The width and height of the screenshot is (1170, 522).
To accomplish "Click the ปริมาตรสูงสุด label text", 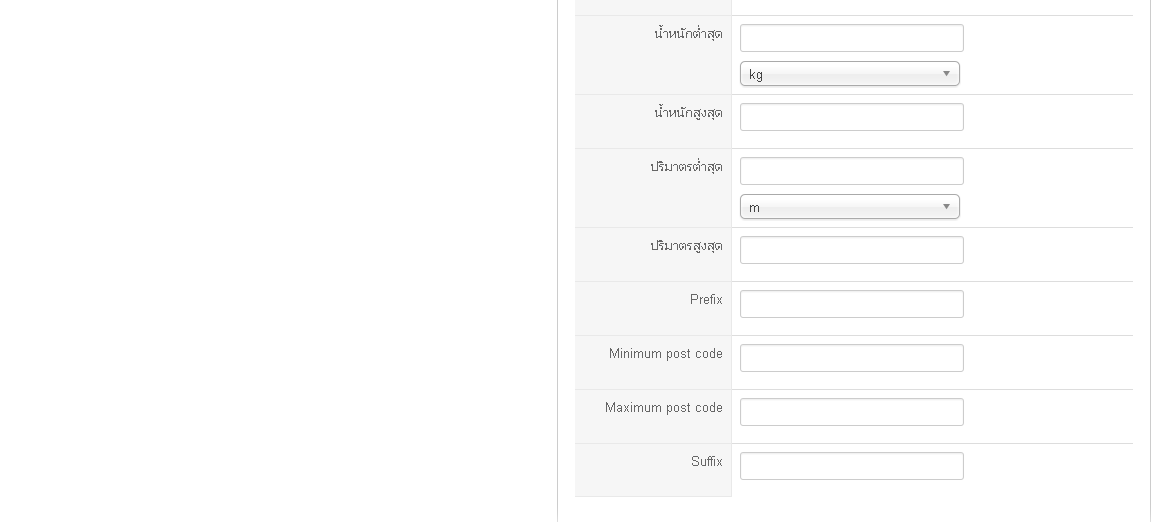I will click(686, 246).
